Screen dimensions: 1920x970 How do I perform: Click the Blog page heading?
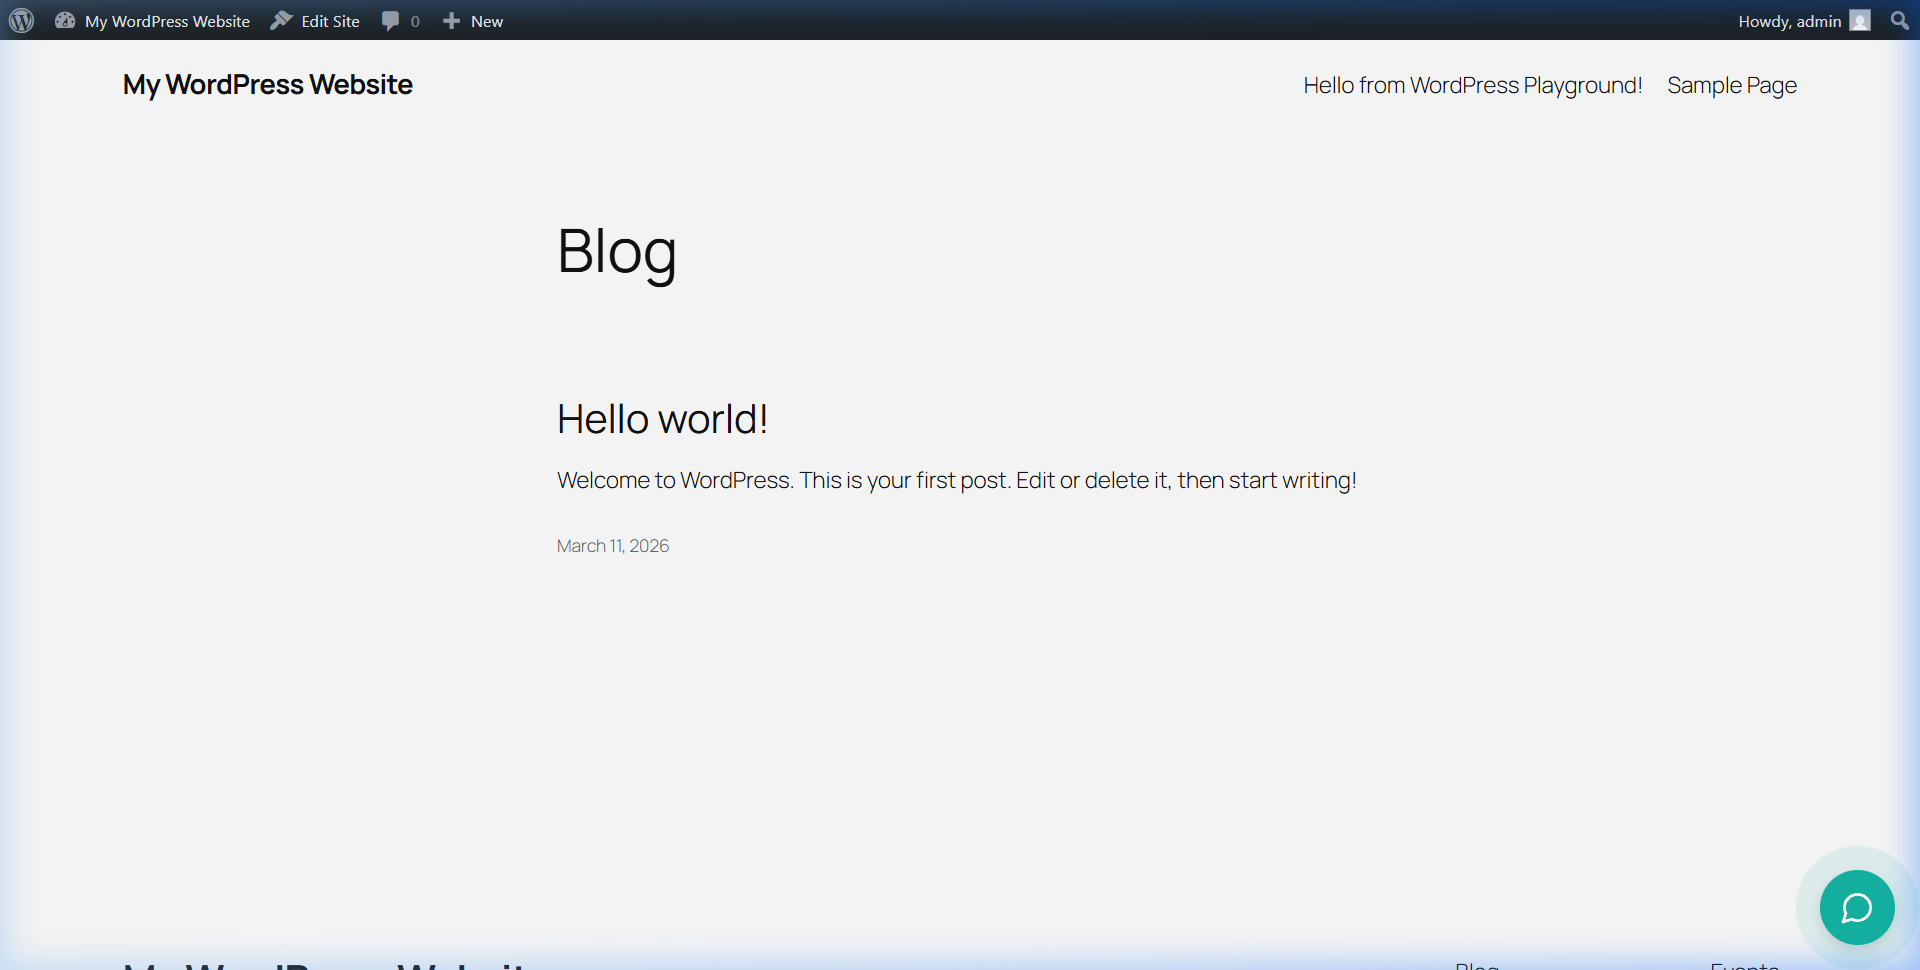point(617,251)
